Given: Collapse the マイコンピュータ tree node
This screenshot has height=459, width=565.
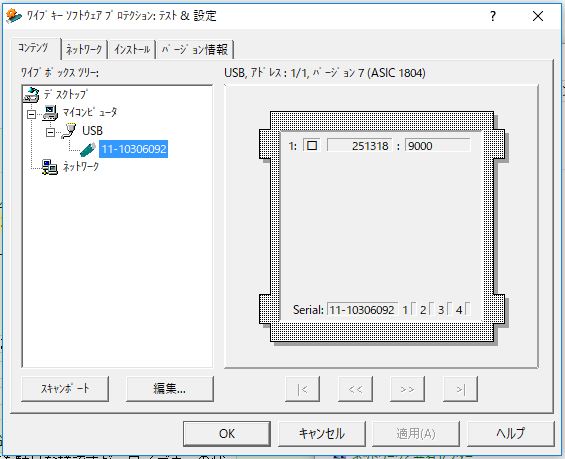Looking at the screenshot, I should (x=32, y=114).
